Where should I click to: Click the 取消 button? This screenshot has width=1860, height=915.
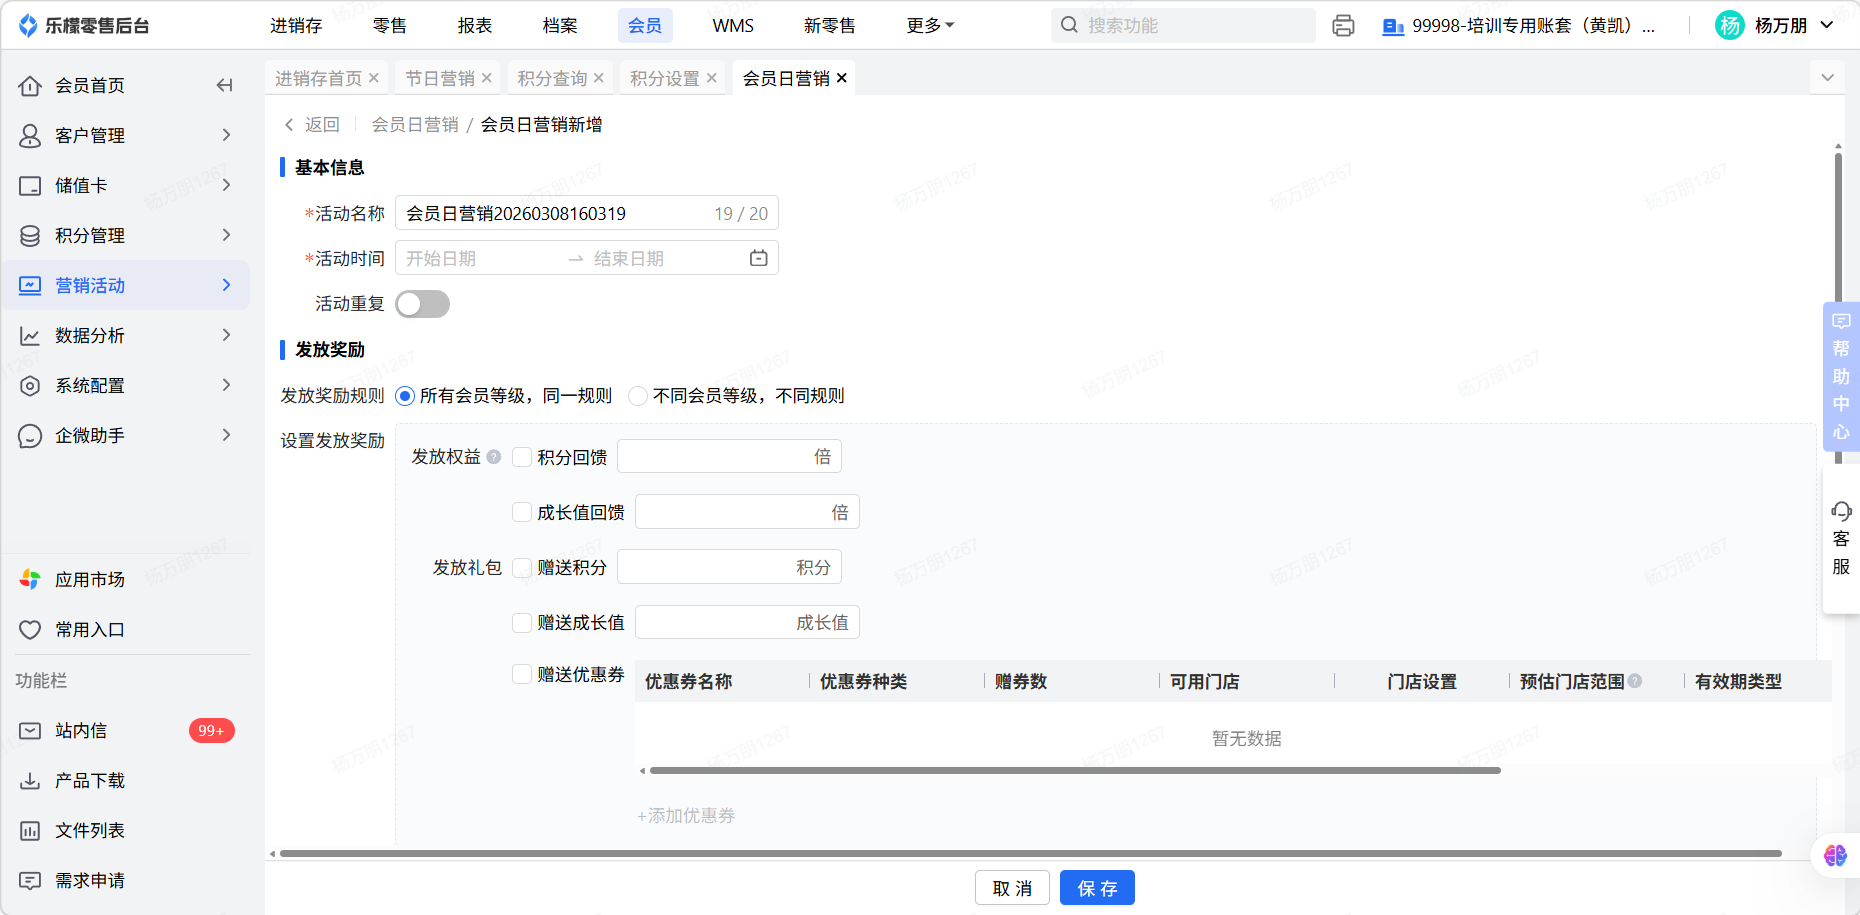tap(1012, 888)
